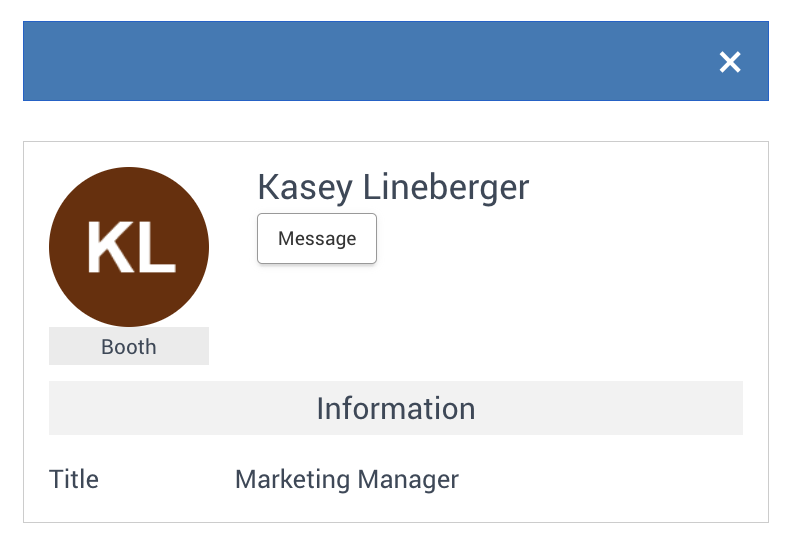The height and width of the screenshot is (542, 790).
Task: Select the Title field label
Action: click(74, 479)
